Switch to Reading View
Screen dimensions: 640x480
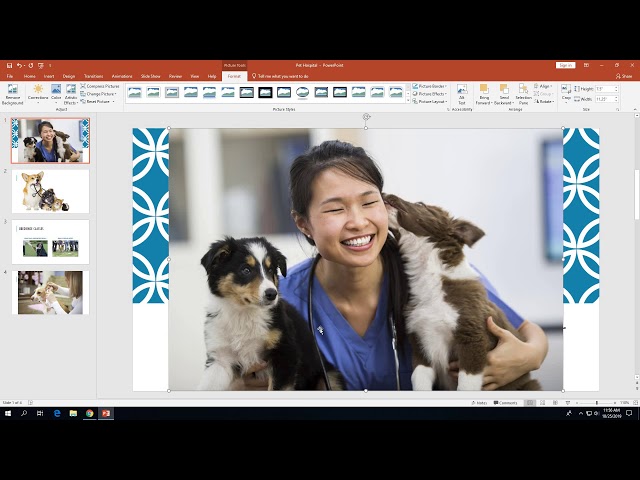[x=555, y=402]
